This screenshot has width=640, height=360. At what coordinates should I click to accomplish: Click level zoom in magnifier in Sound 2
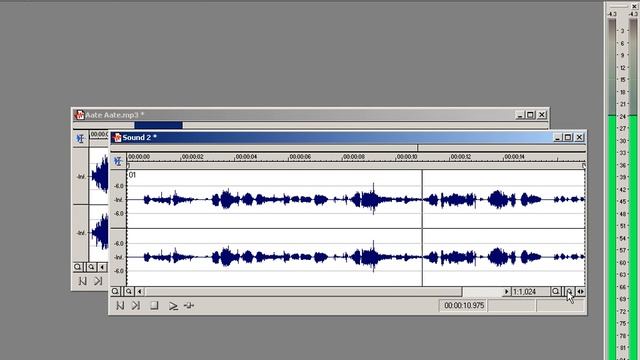129,291
